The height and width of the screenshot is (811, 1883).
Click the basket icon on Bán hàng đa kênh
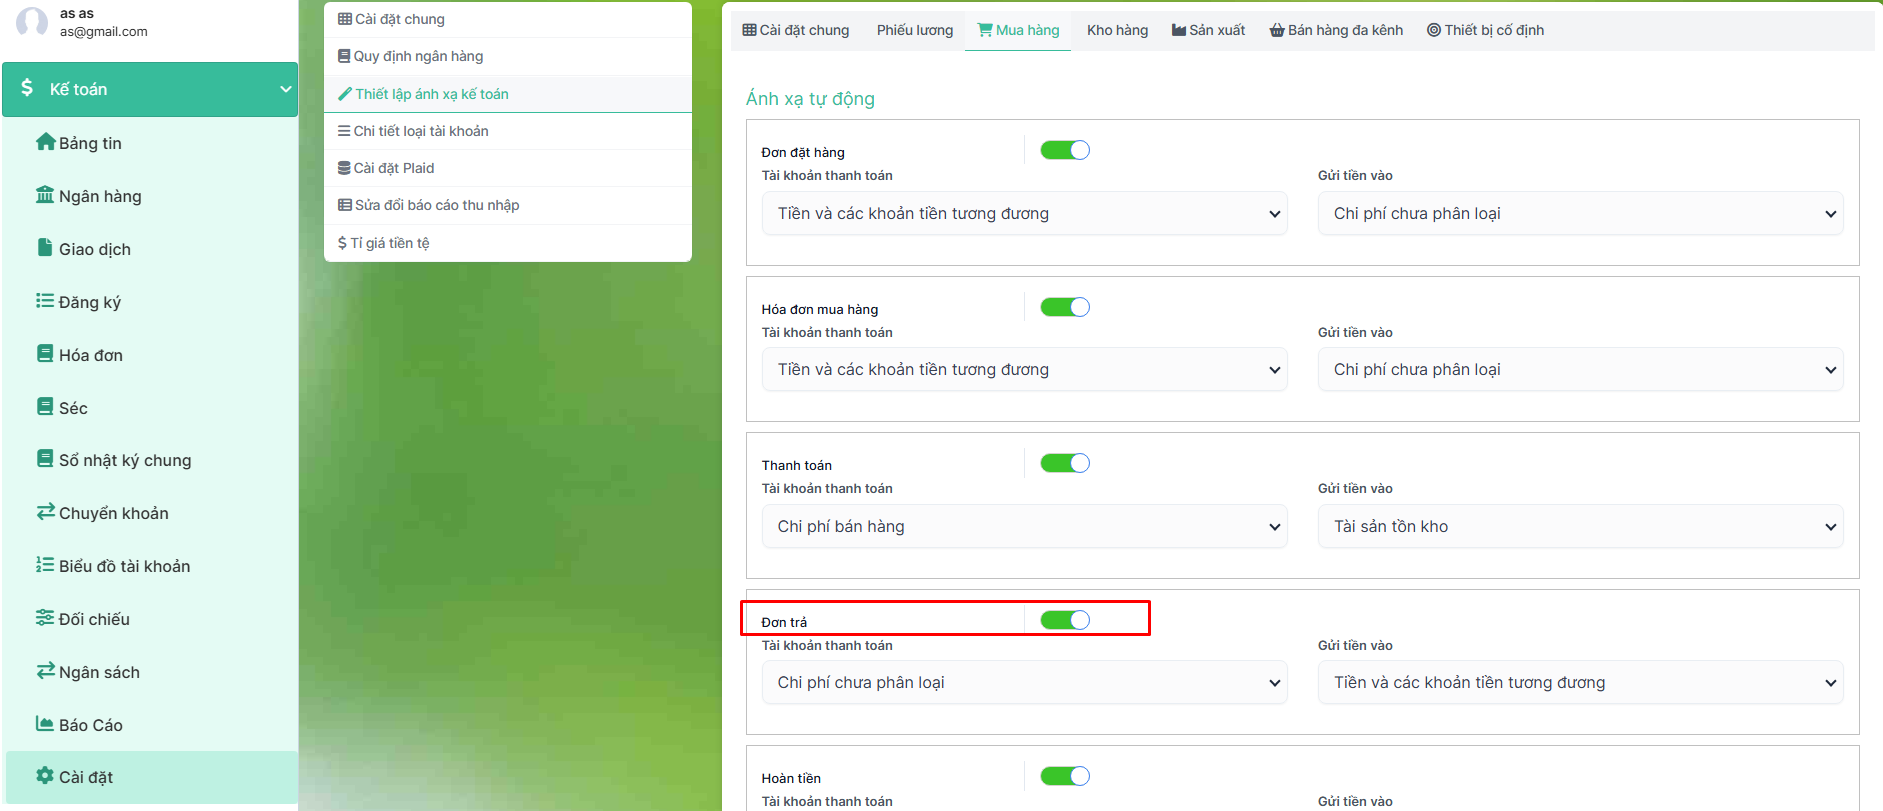1277,30
